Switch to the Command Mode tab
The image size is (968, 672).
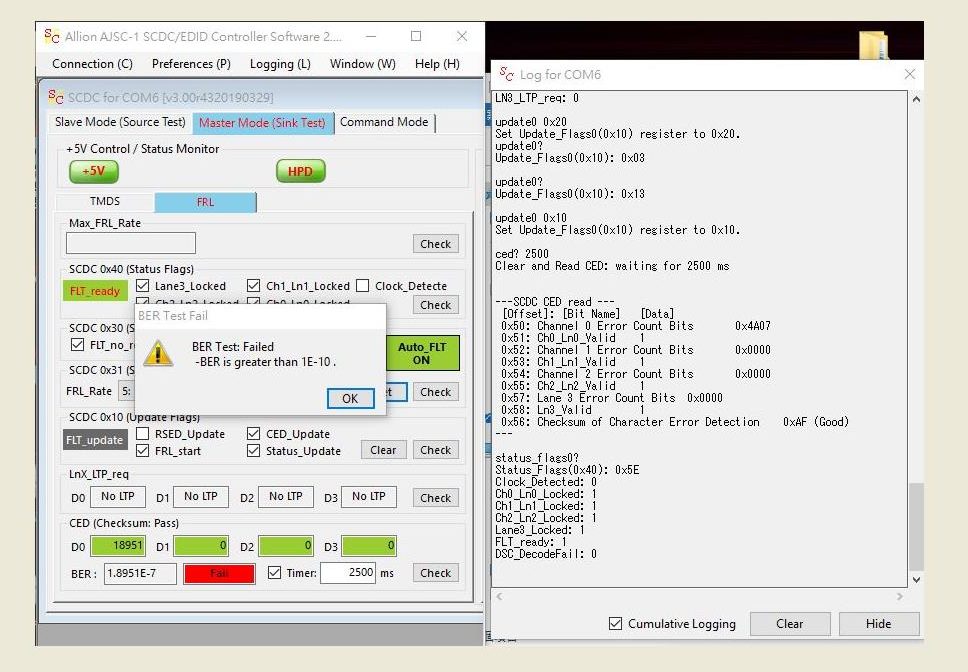tap(385, 122)
